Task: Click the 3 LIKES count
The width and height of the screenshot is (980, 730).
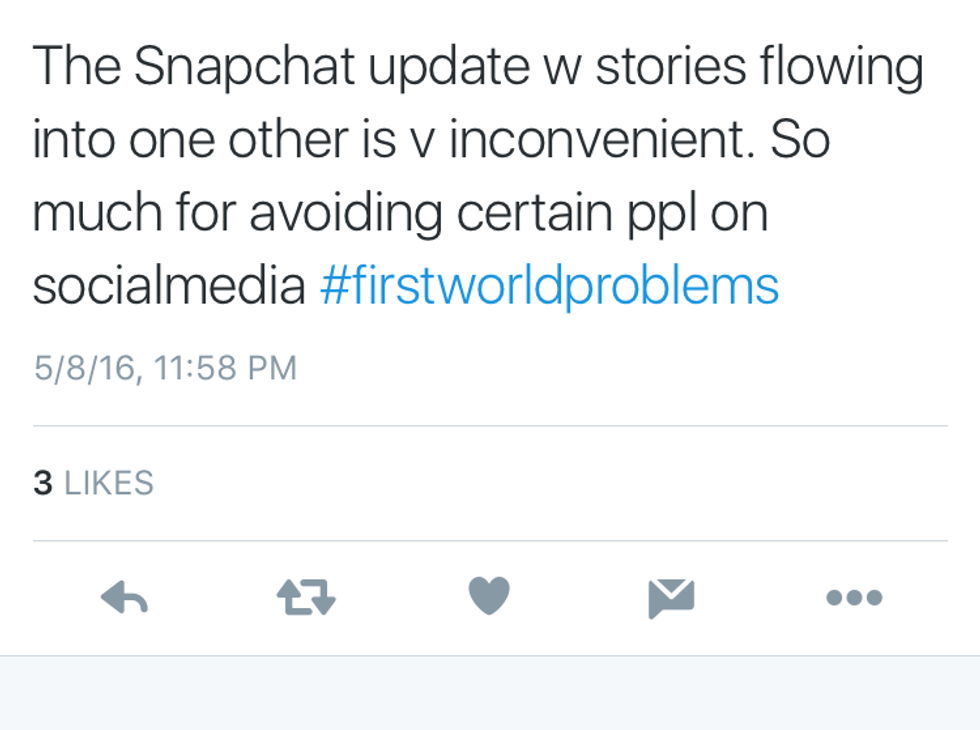Action: pos(93,484)
